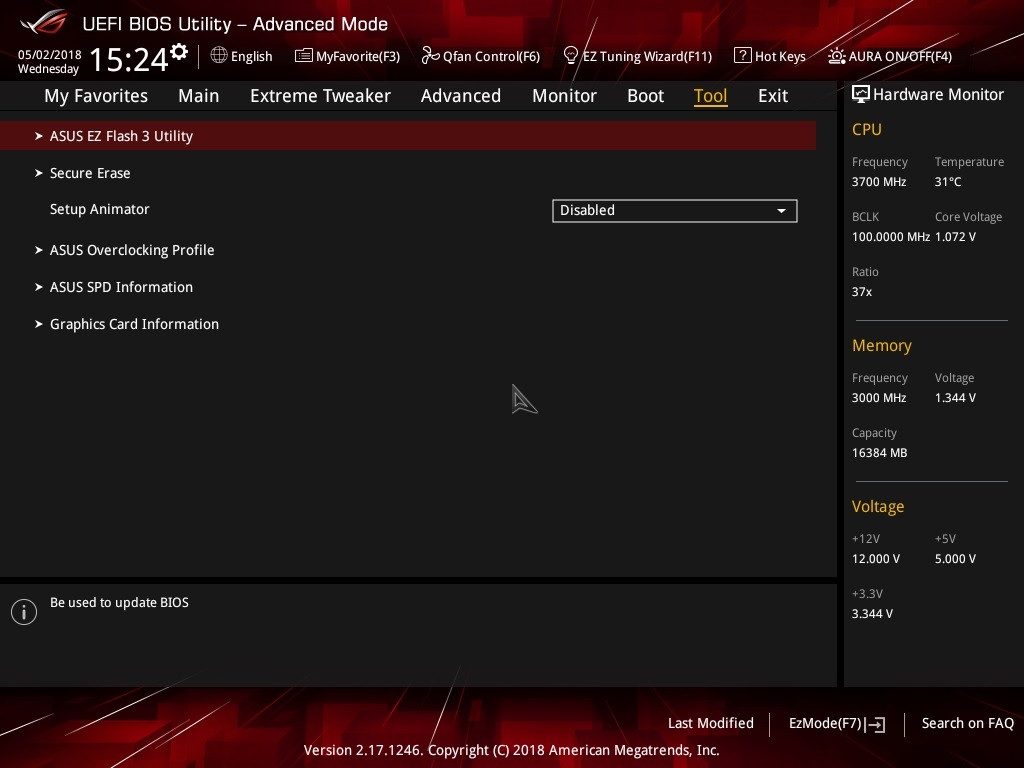Open ASUS SPD Information entry

(121, 287)
